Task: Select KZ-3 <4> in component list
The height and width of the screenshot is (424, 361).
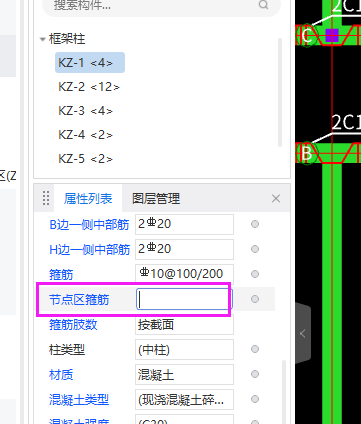Action: [86, 111]
